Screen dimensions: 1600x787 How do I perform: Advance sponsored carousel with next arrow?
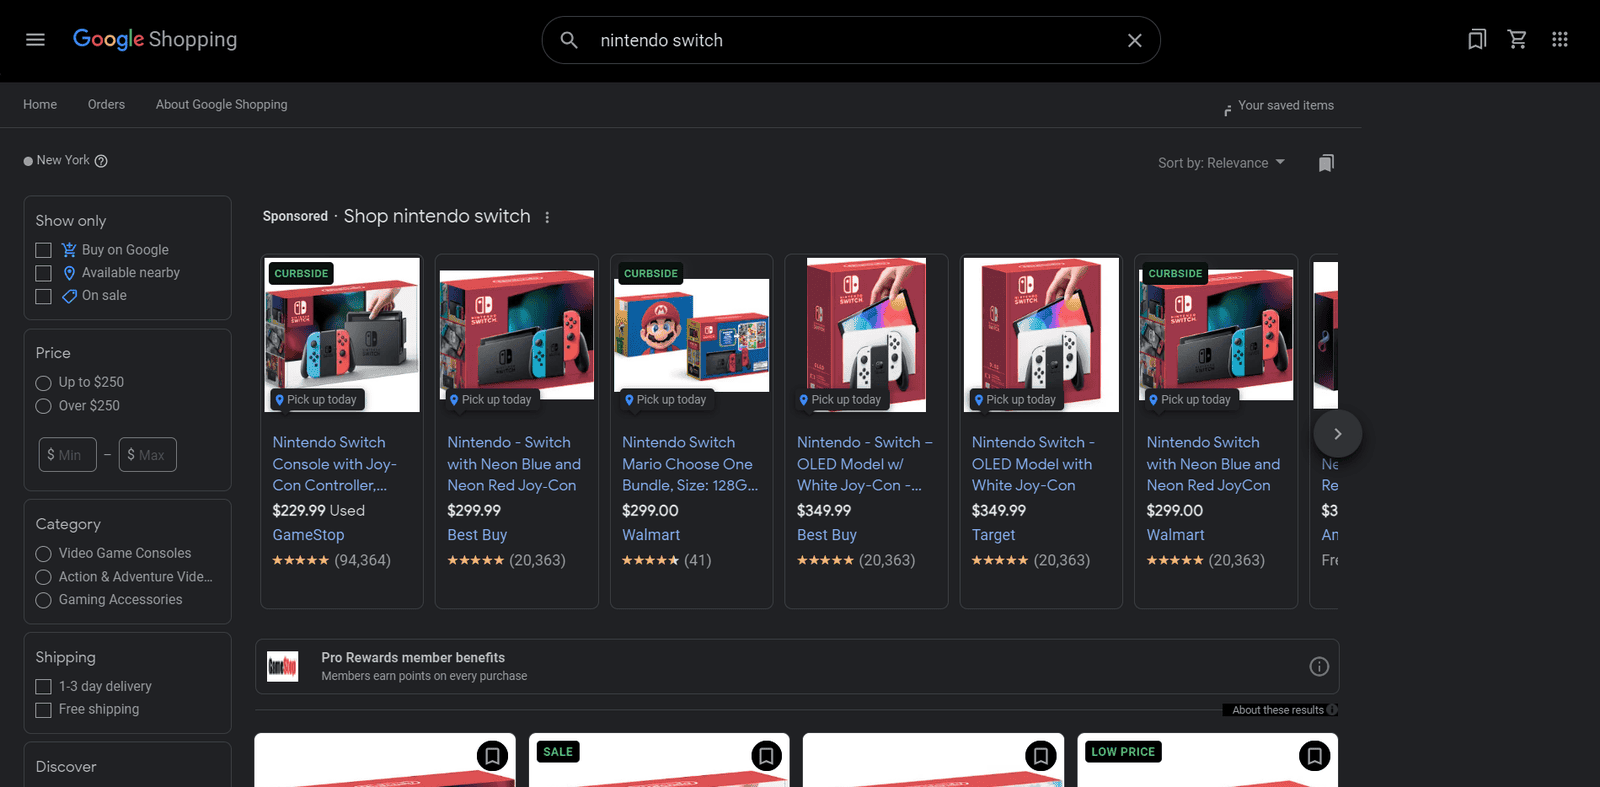click(x=1337, y=434)
